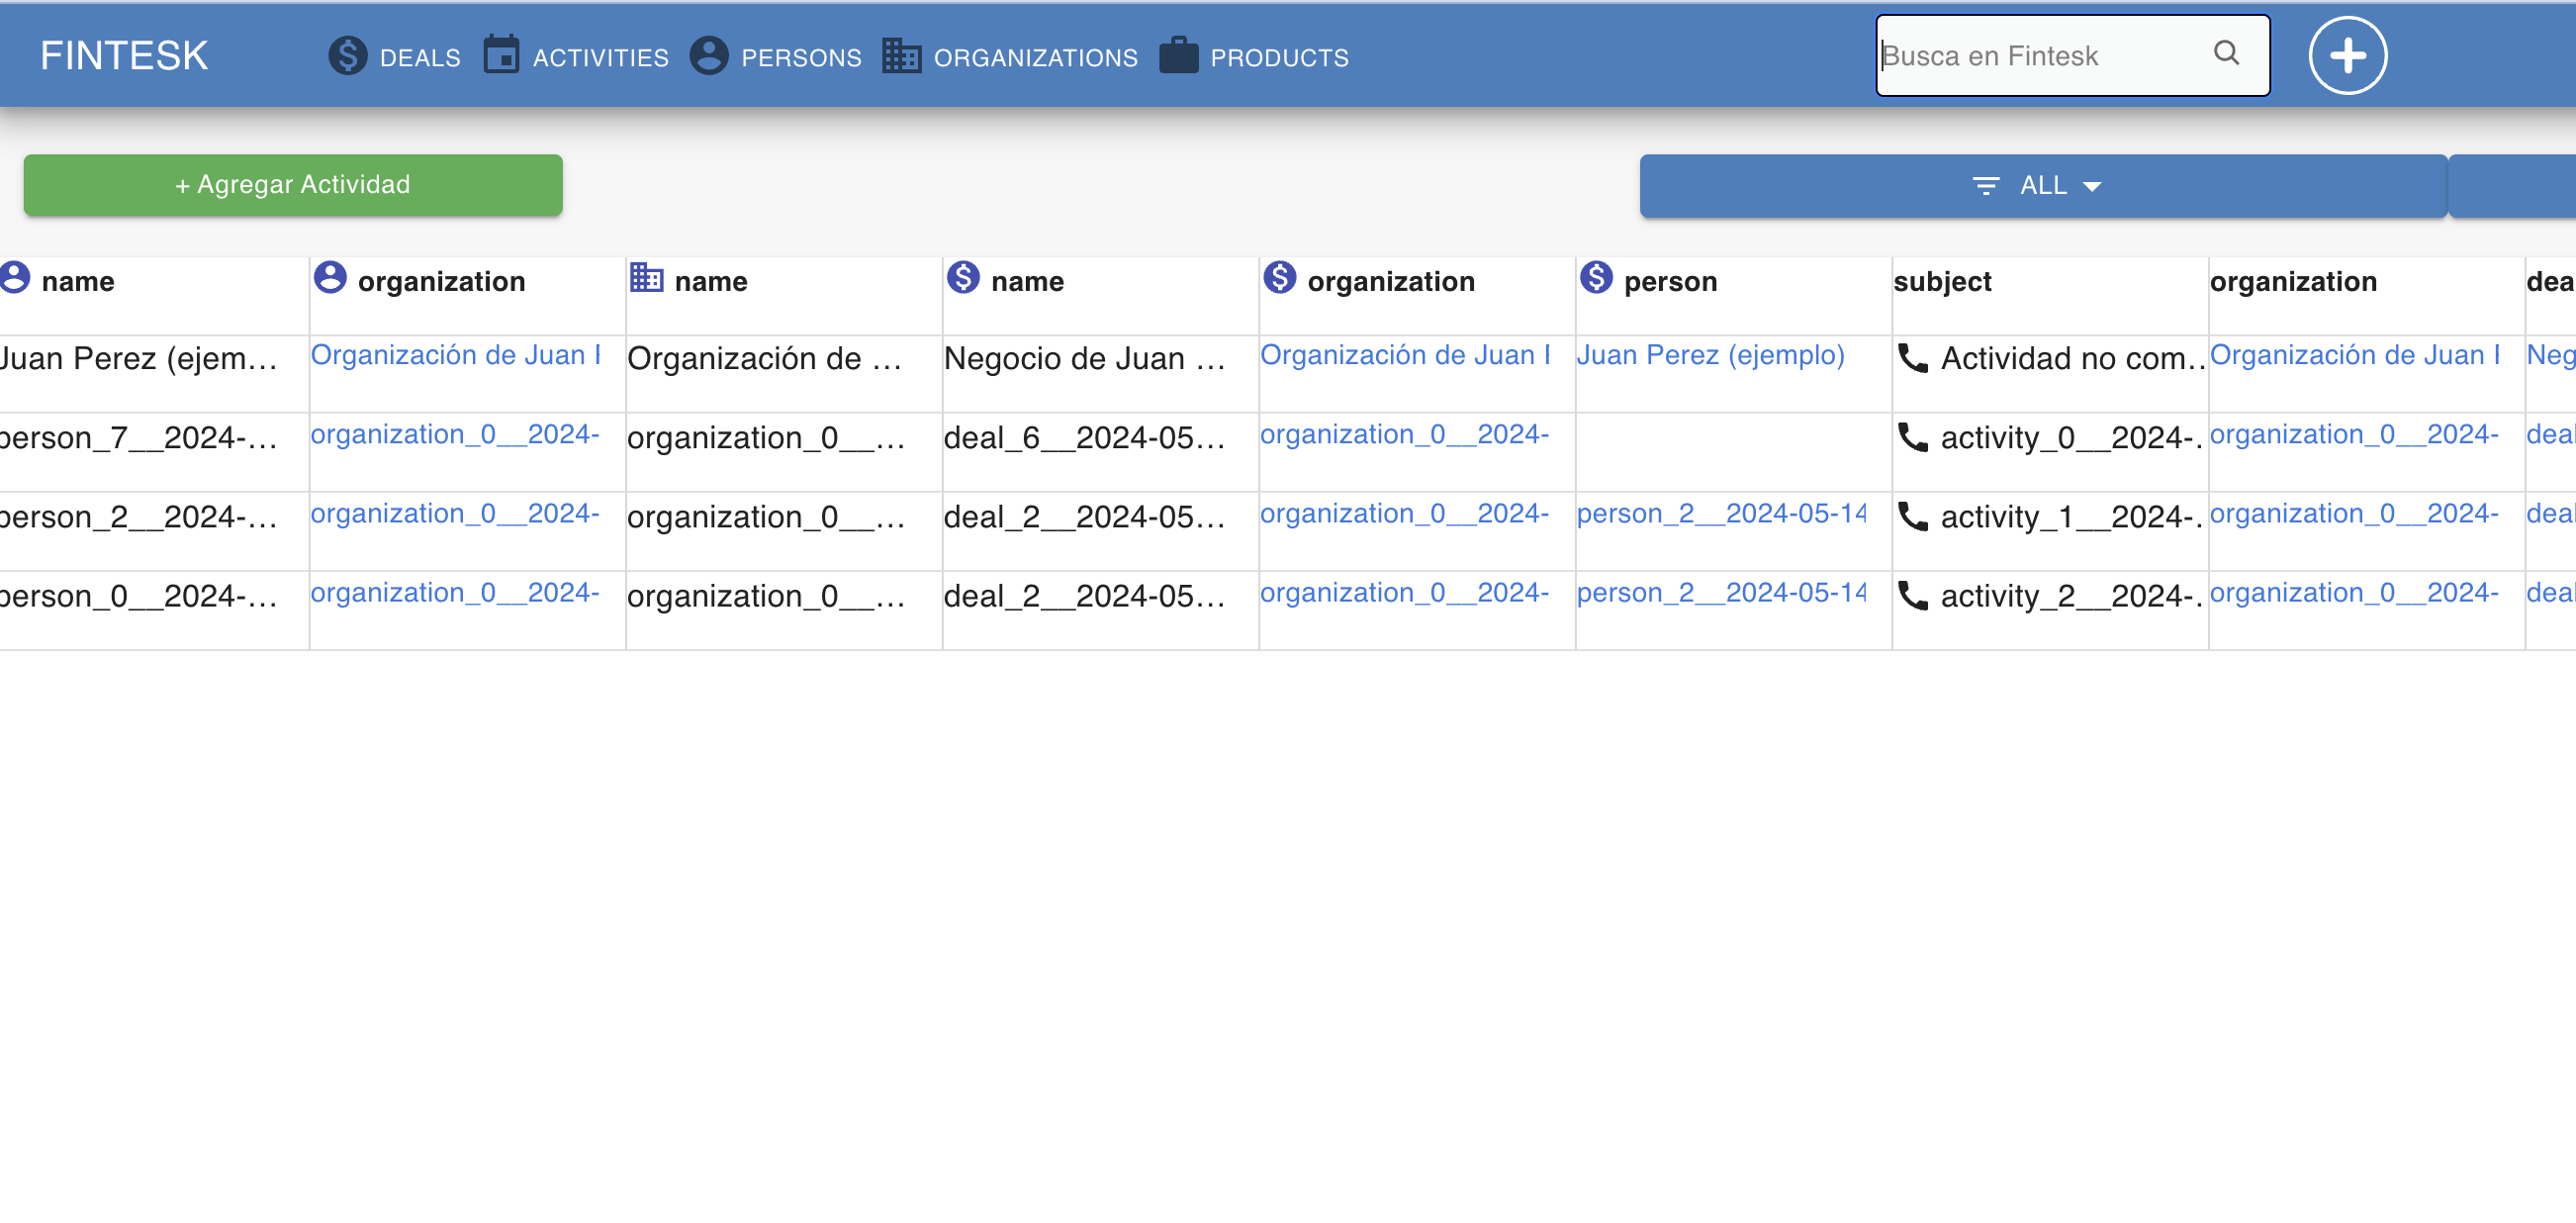Click the Activities calendar icon in navbar
Viewport: 2576px width, 1223px height.
pos(501,56)
